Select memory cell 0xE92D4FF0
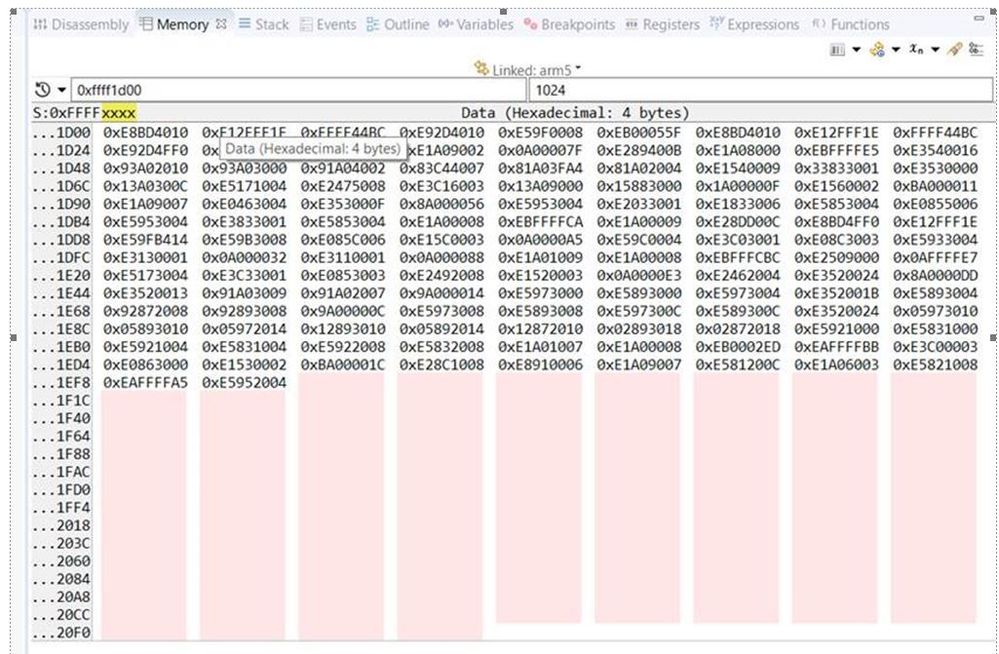The image size is (999, 654). tap(146, 150)
